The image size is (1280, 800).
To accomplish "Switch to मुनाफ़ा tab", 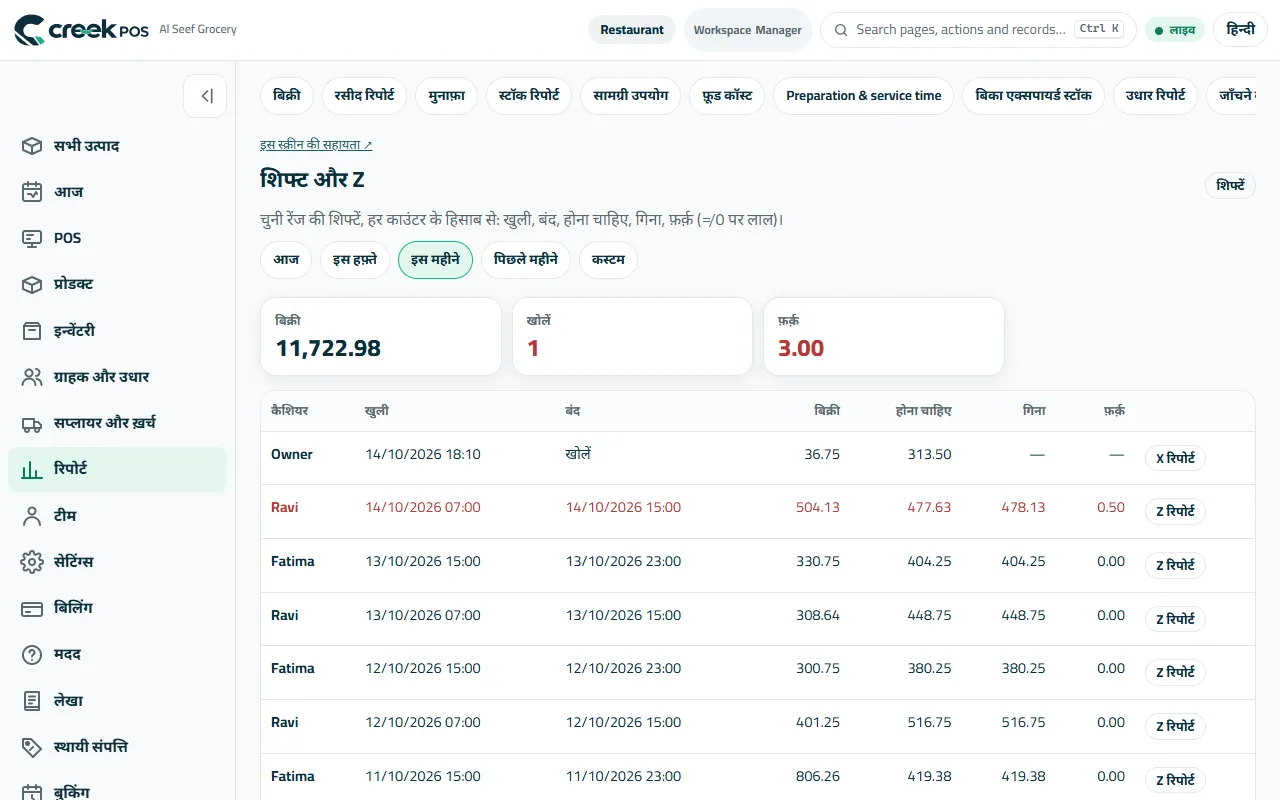I will pyautogui.click(x=446, y=96).
